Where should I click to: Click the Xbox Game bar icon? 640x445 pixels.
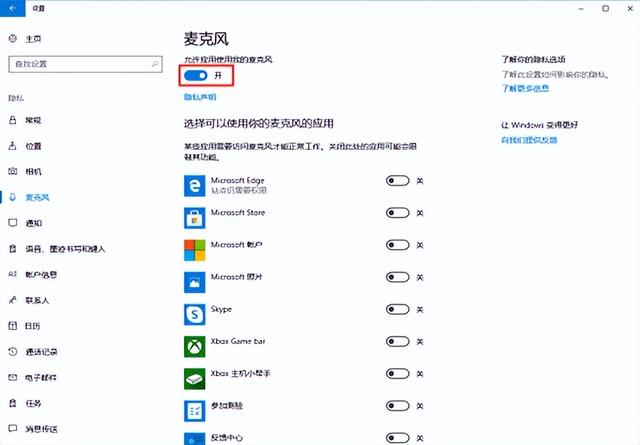click(x=195, y=347)
